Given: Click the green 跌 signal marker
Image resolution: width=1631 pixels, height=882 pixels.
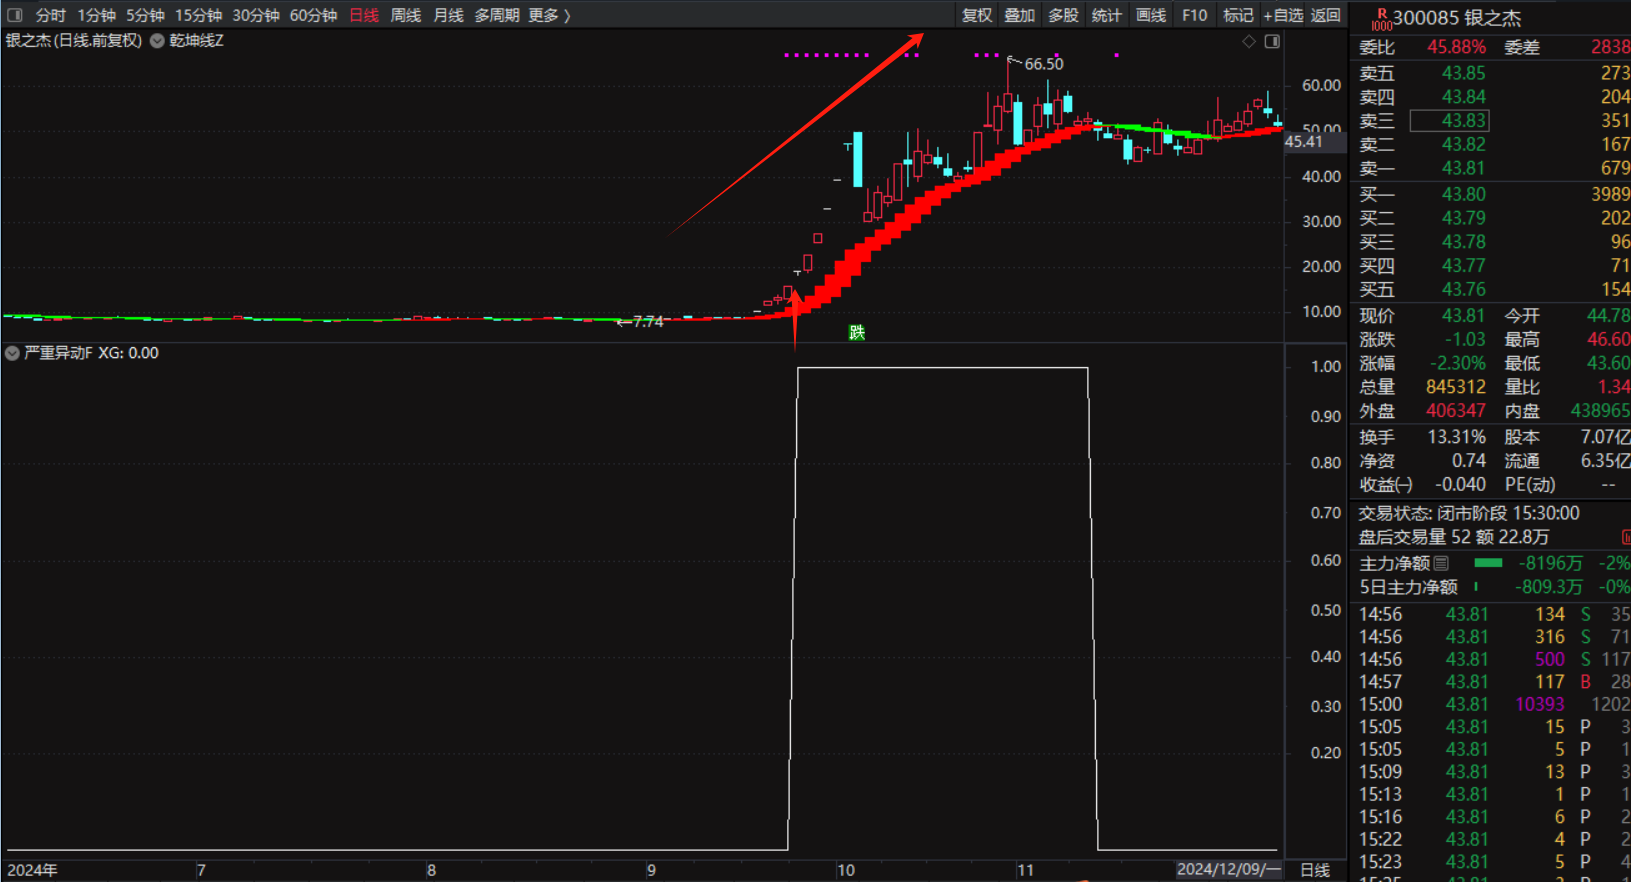Looking at the screenshot, I should tap(857, 332).
